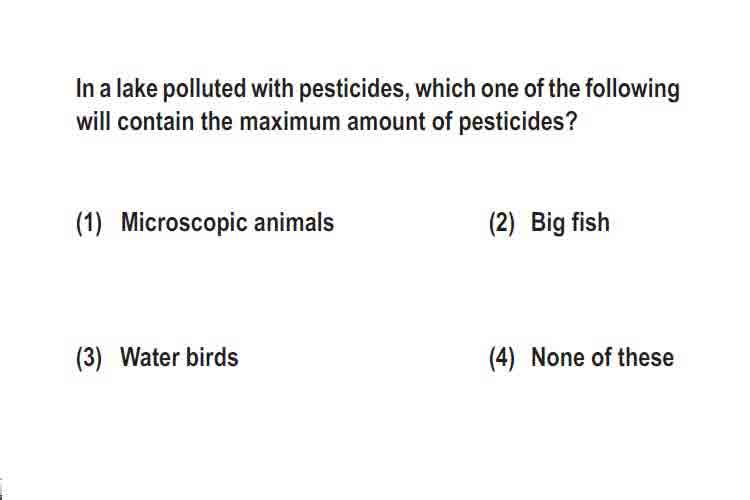Image resolution: width=750 pixels, height=500 pixels.
Task: Click the word birds in option three
Action: (x=212, y=357)
